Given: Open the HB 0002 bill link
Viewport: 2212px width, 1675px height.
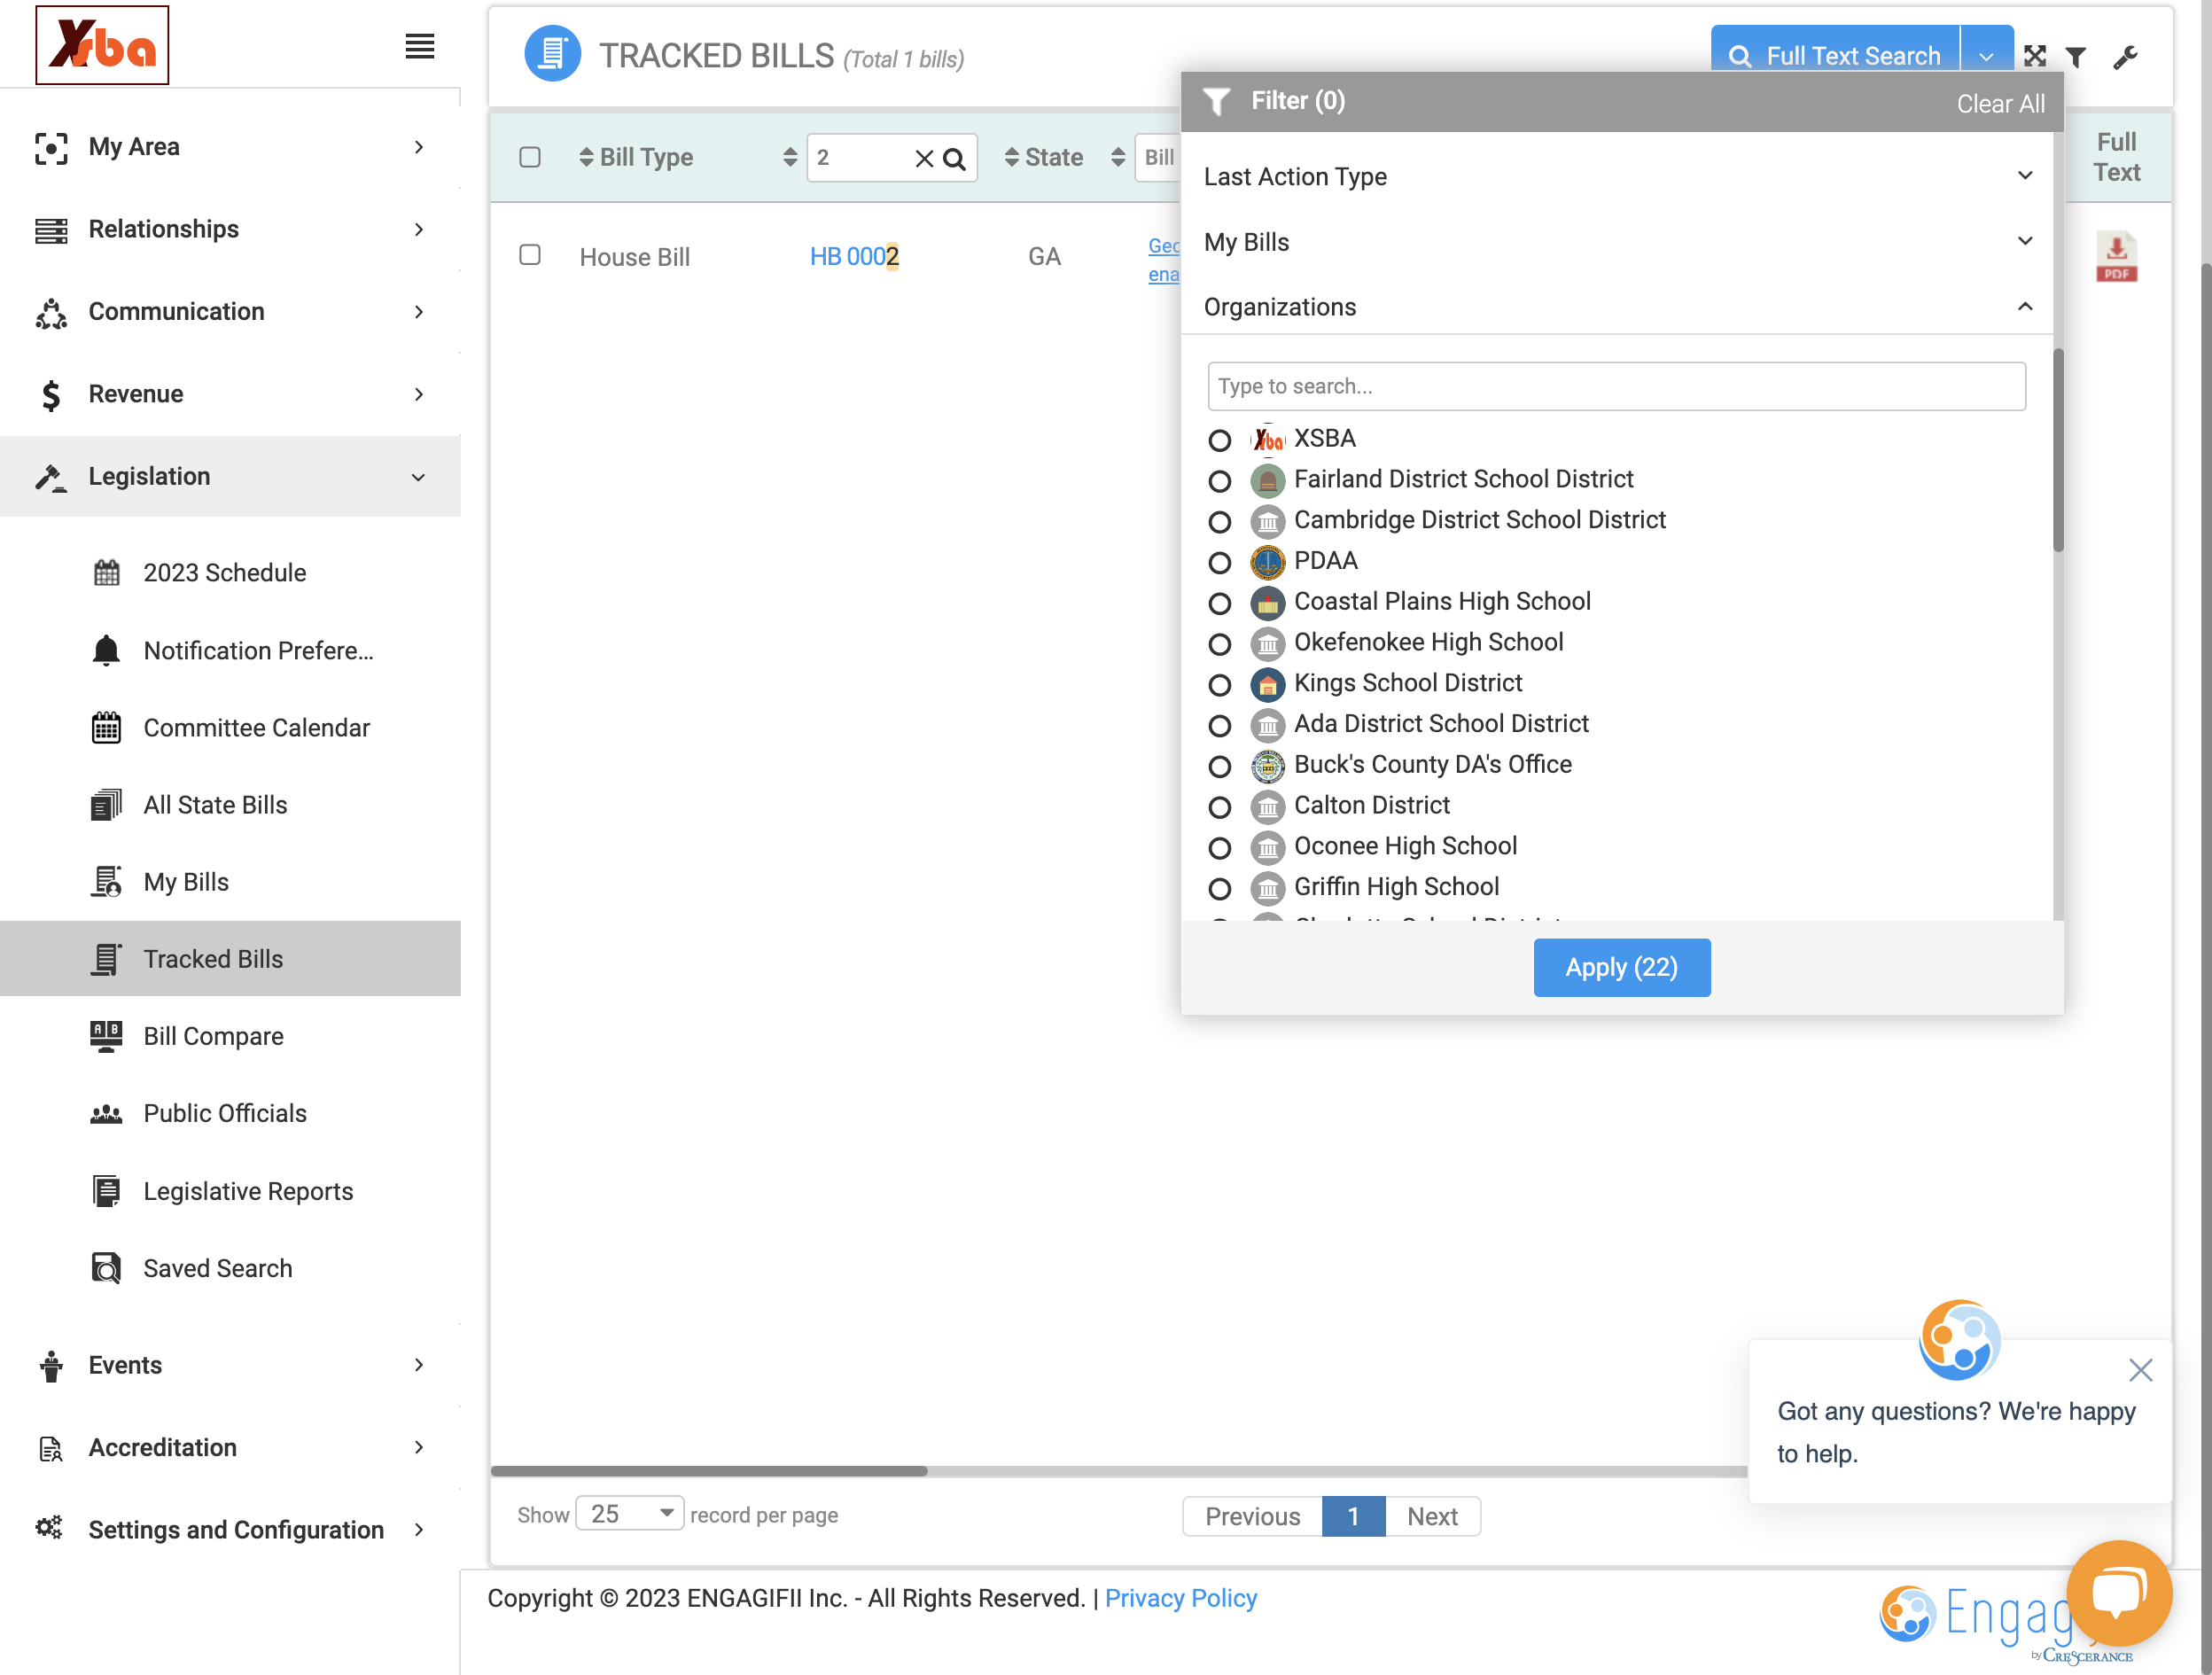Looking at the screenshot, I should coord(854,256).
